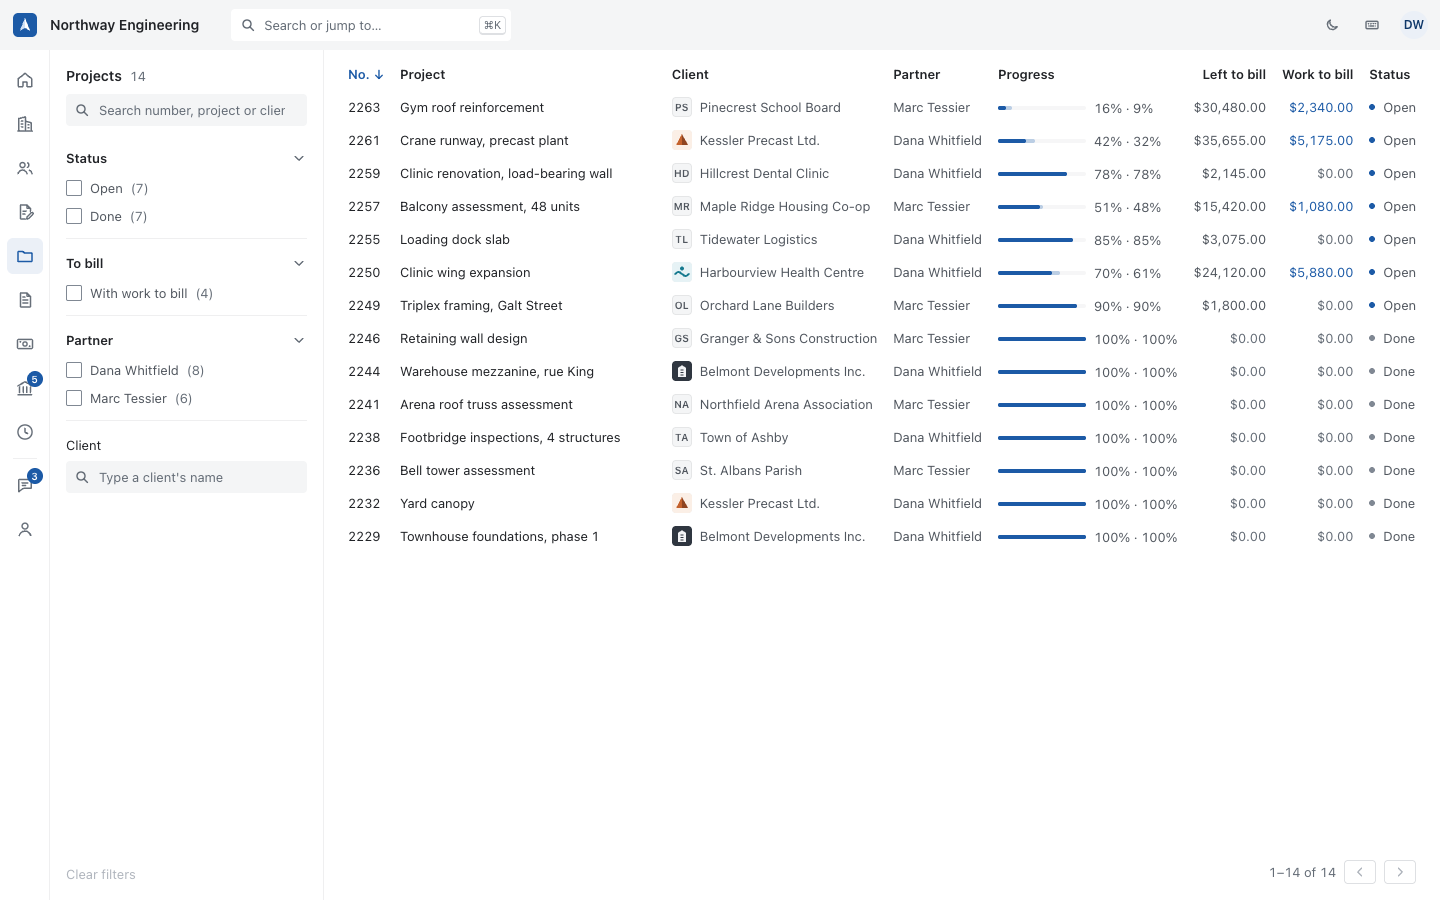Check the Marc Tessier partner filter
The width and height of the screenshot is (1440, 900).
pyautogui.click(x=74, y=398)
